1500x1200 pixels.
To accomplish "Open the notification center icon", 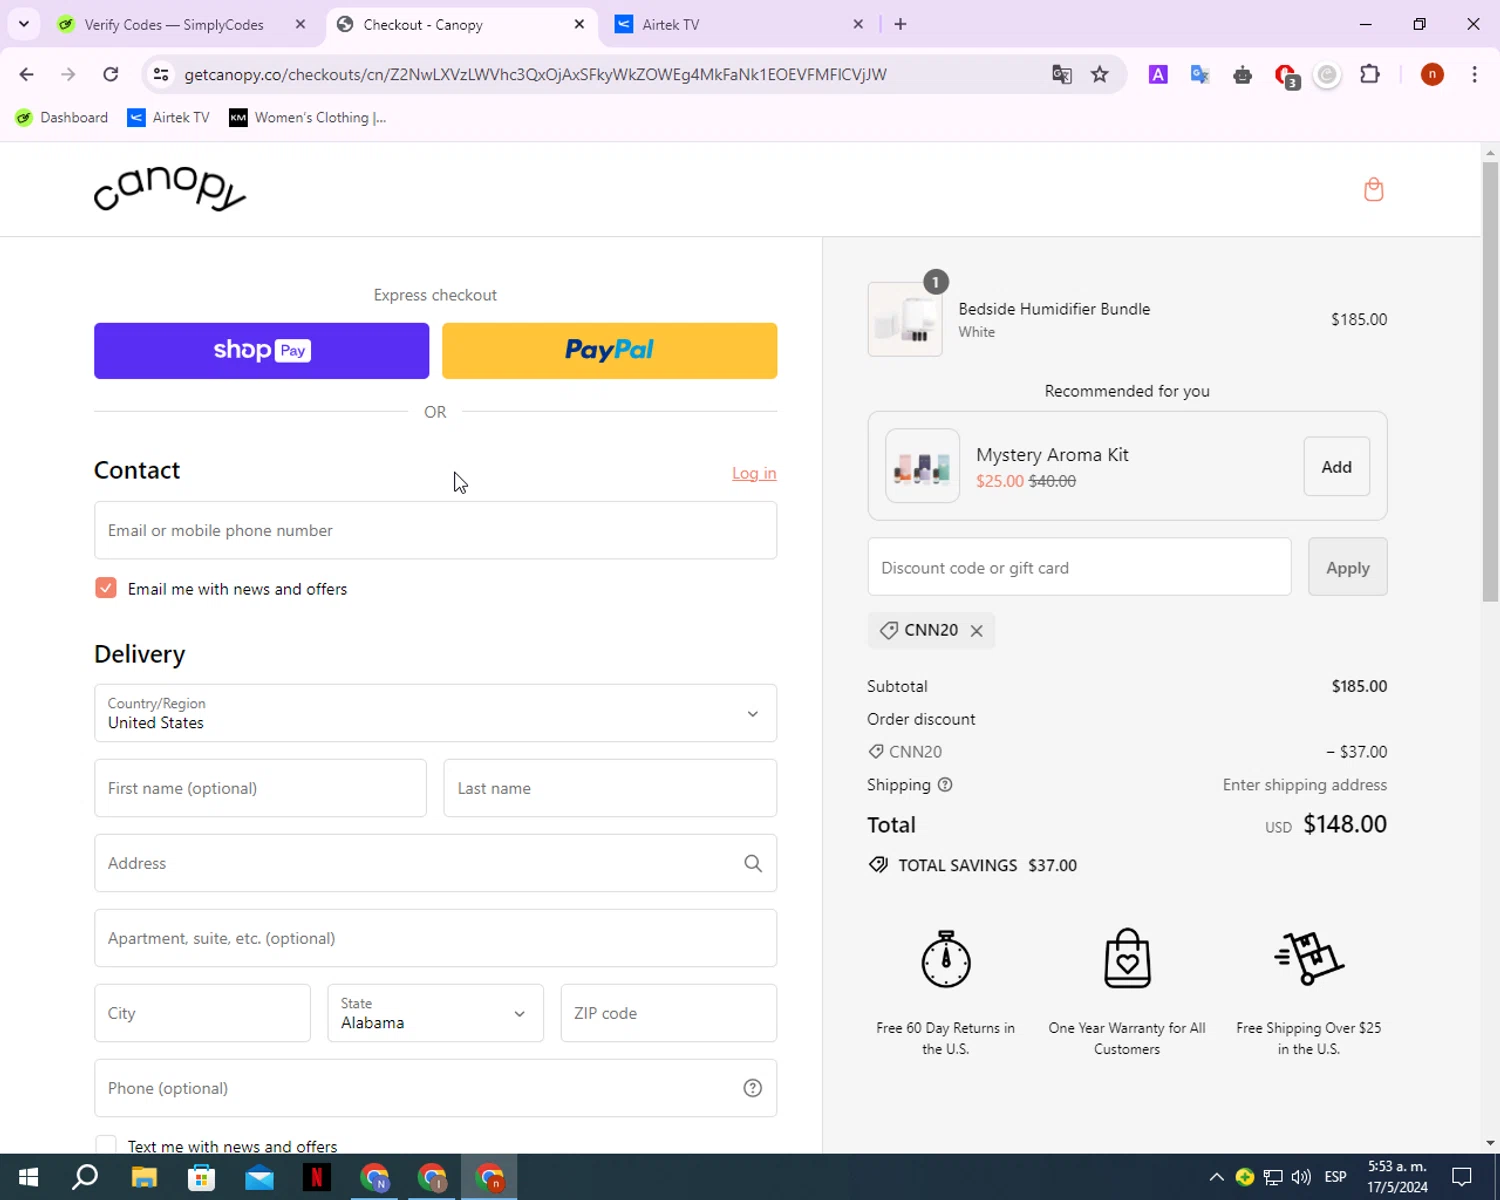I will 1462,1177.
